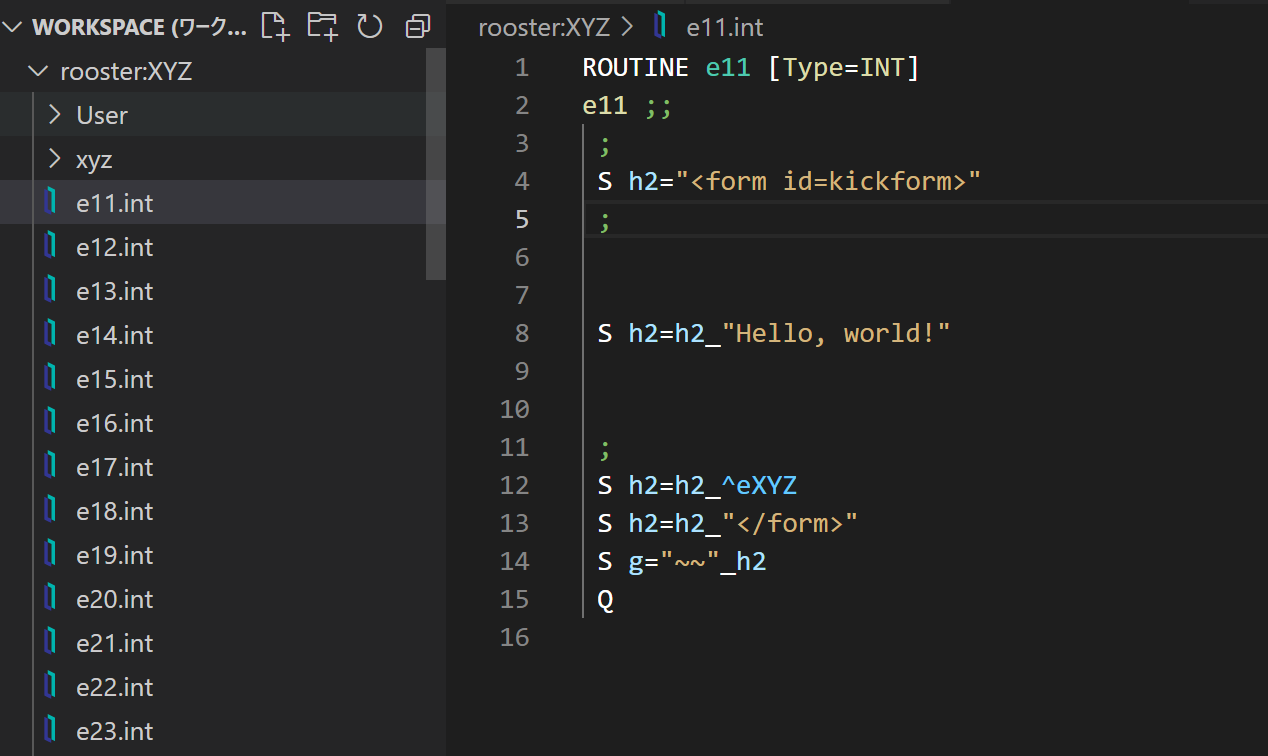Click the New Folder icon in workspace header
The width and height of the screenshot is (1268, 756).
pyautogui.click(x=322, y=26)
